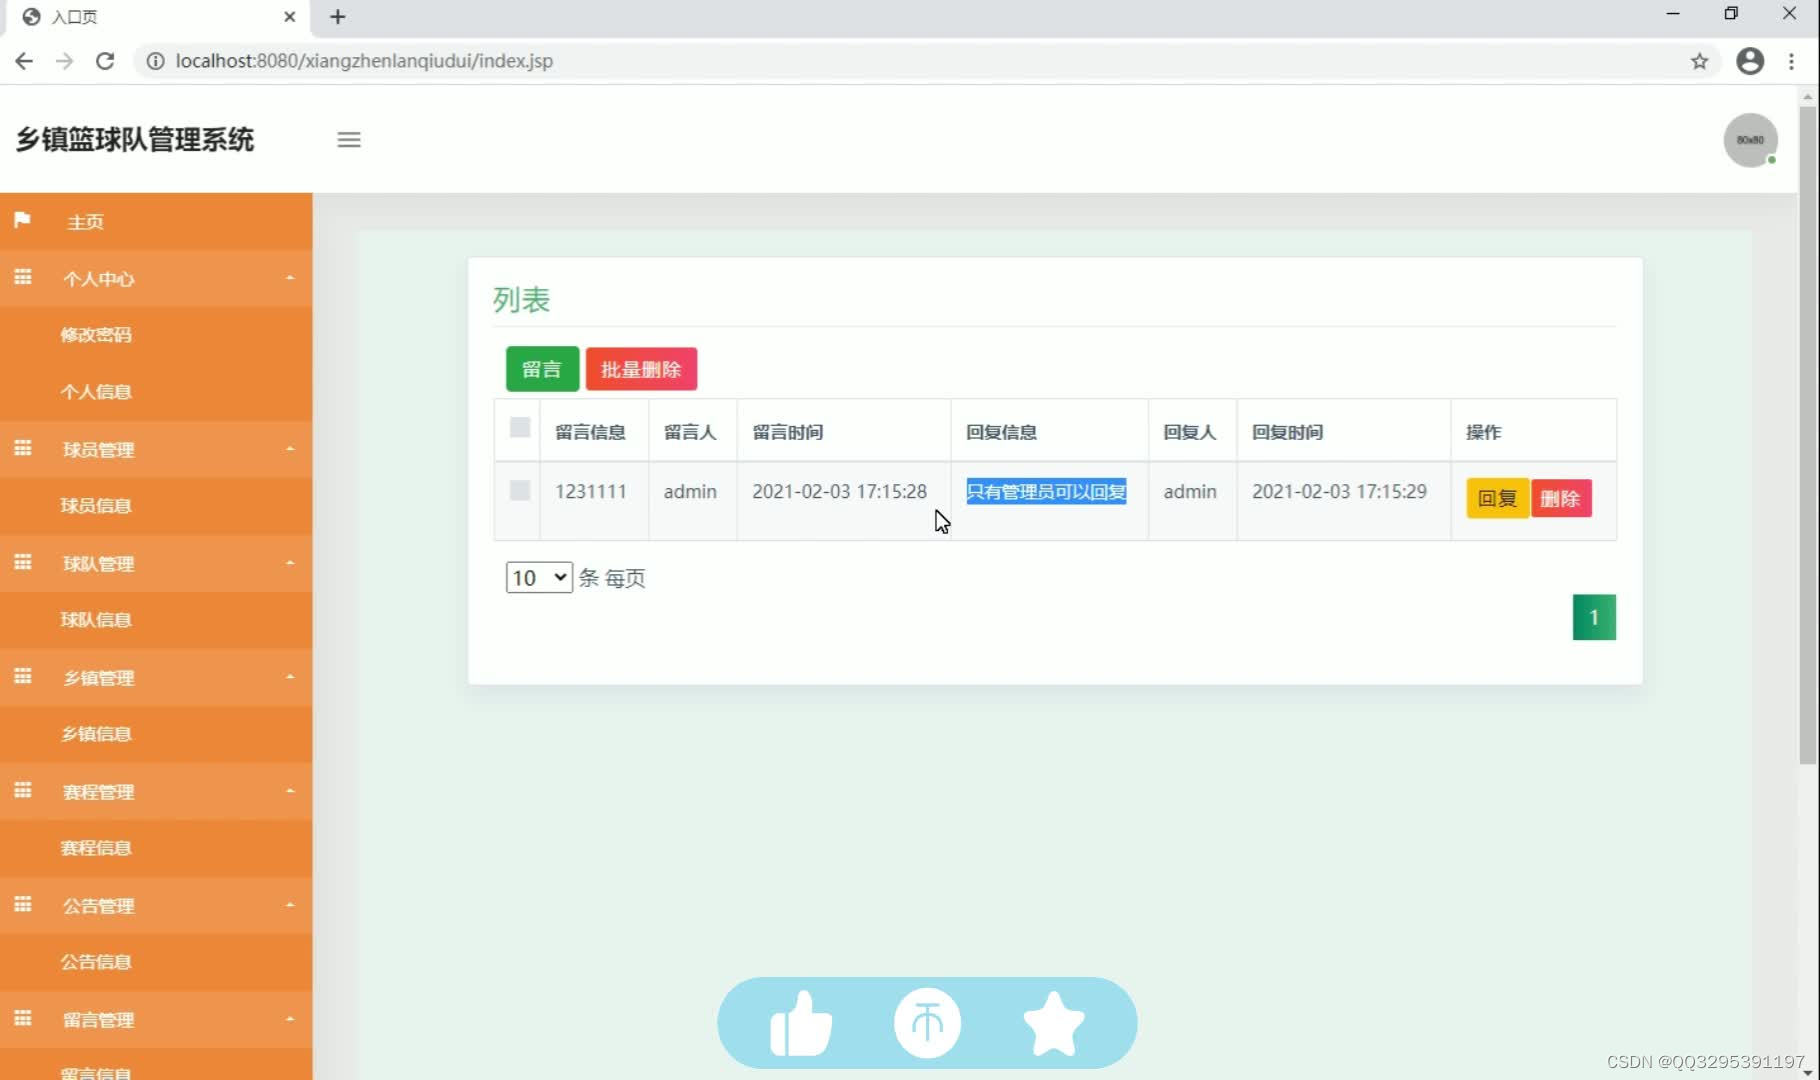This screenshot has width=1820, height=1080.
Task: Collapse the 乡镇管理 menu section
Action: [x=290, y=677]
